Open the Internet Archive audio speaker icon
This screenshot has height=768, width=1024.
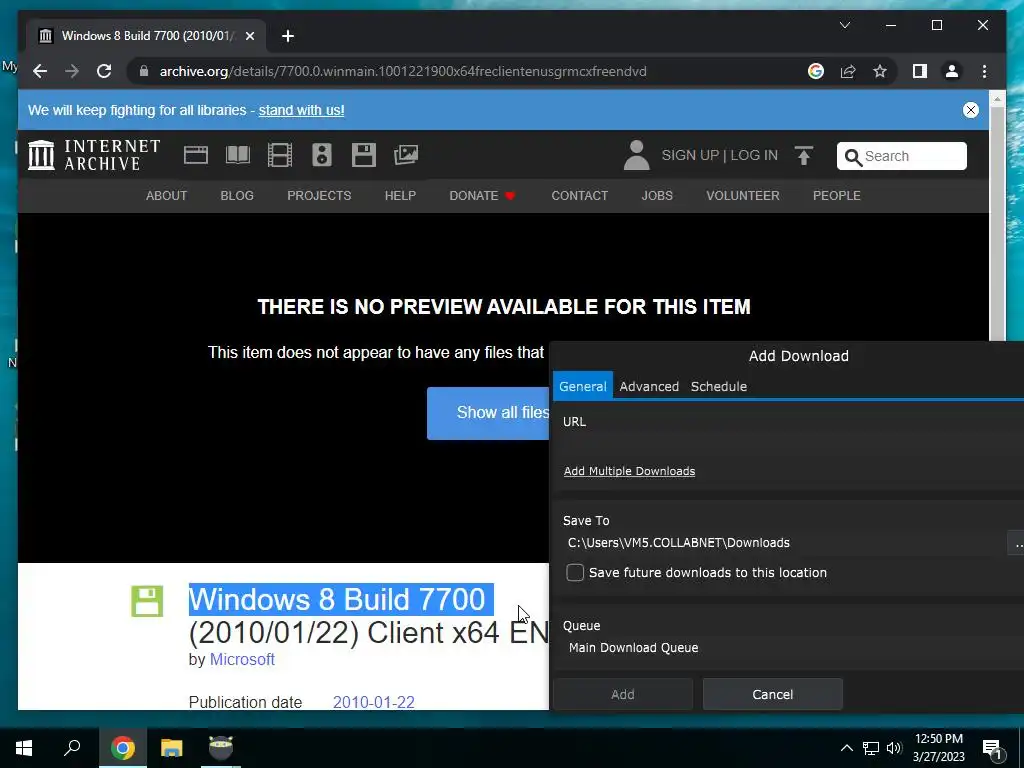coord(322,155)
